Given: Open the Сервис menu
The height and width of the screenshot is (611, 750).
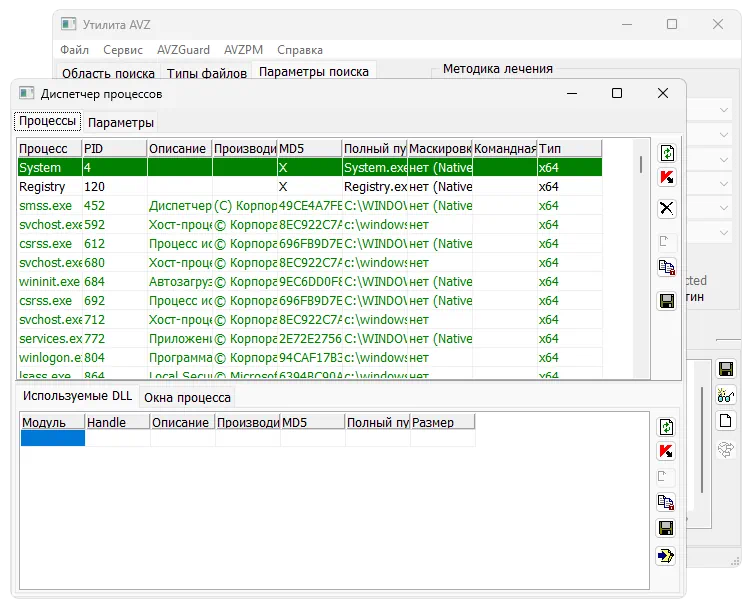Looking at the screenshot, I should pos(123,50).
